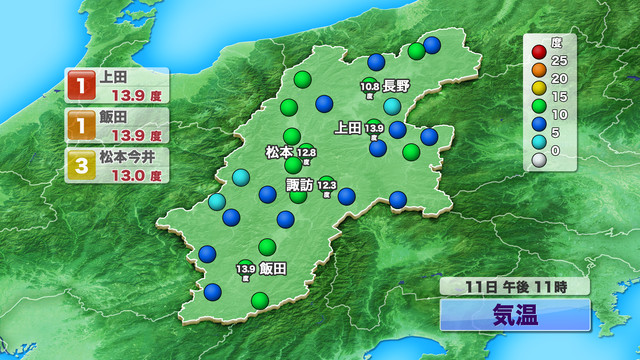
Task: Click the orange 20 degree legend circle
Action: pos(539,70)
